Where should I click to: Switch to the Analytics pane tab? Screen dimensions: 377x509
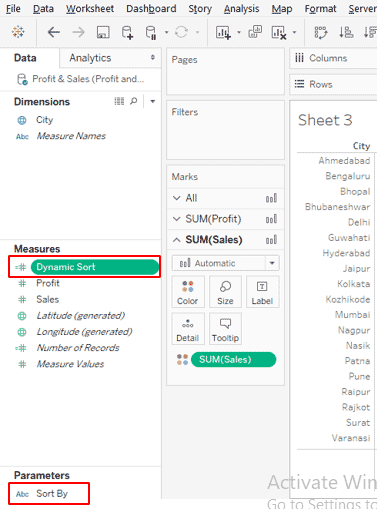(x=90, y=58)
